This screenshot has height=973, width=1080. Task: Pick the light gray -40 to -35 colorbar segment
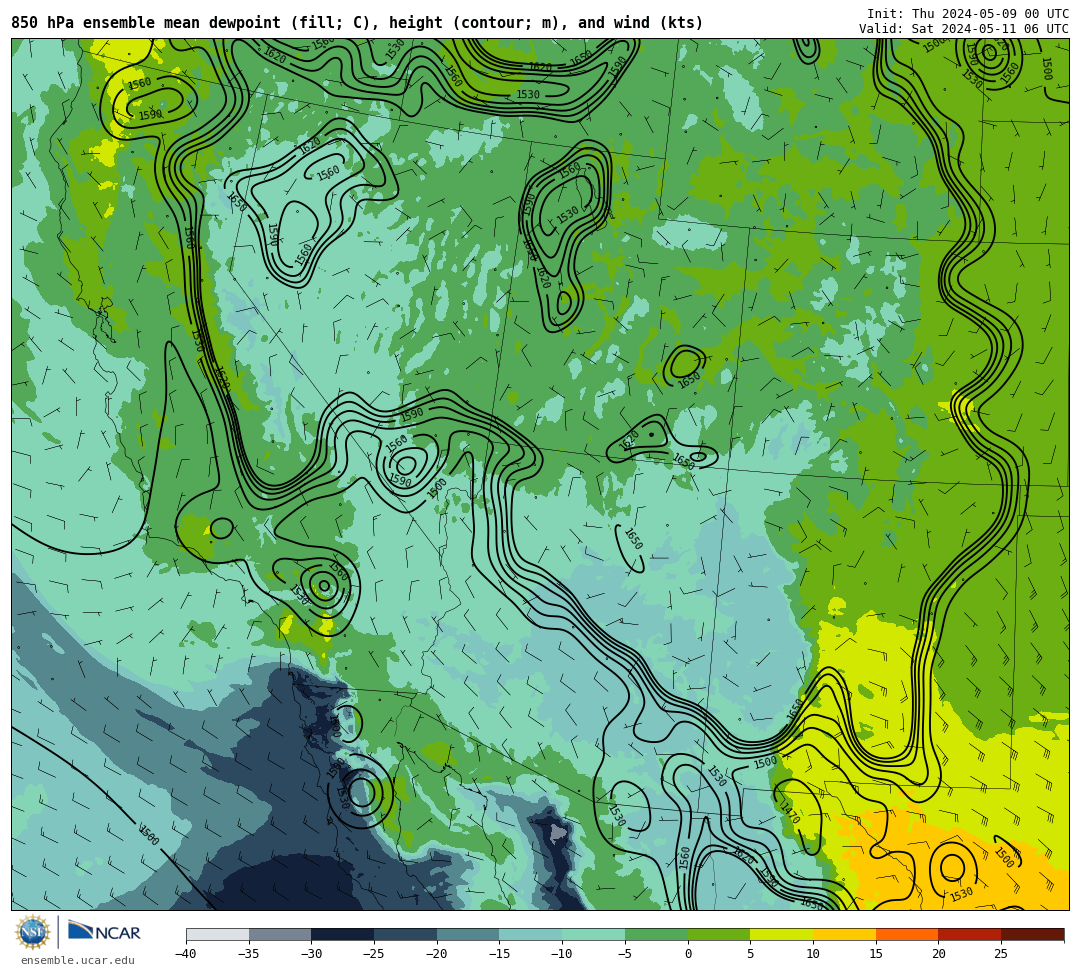(x=218, y=934)
